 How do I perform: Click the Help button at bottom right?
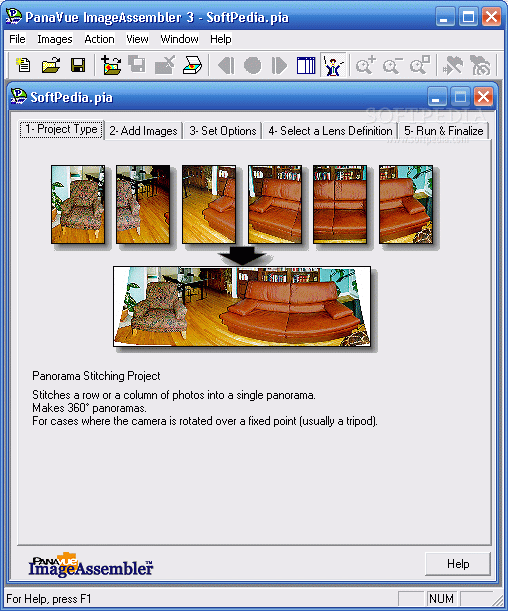coord(458,564)
